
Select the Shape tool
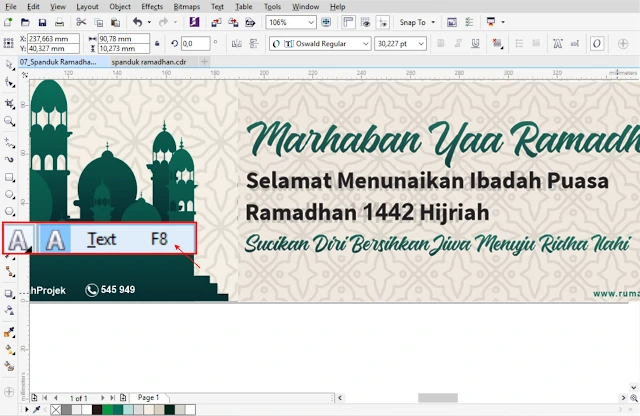click(9, 83)
